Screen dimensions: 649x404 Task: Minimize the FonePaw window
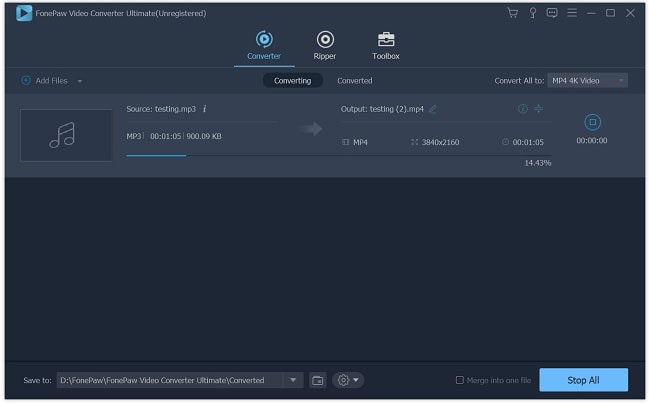coord(591,13)
